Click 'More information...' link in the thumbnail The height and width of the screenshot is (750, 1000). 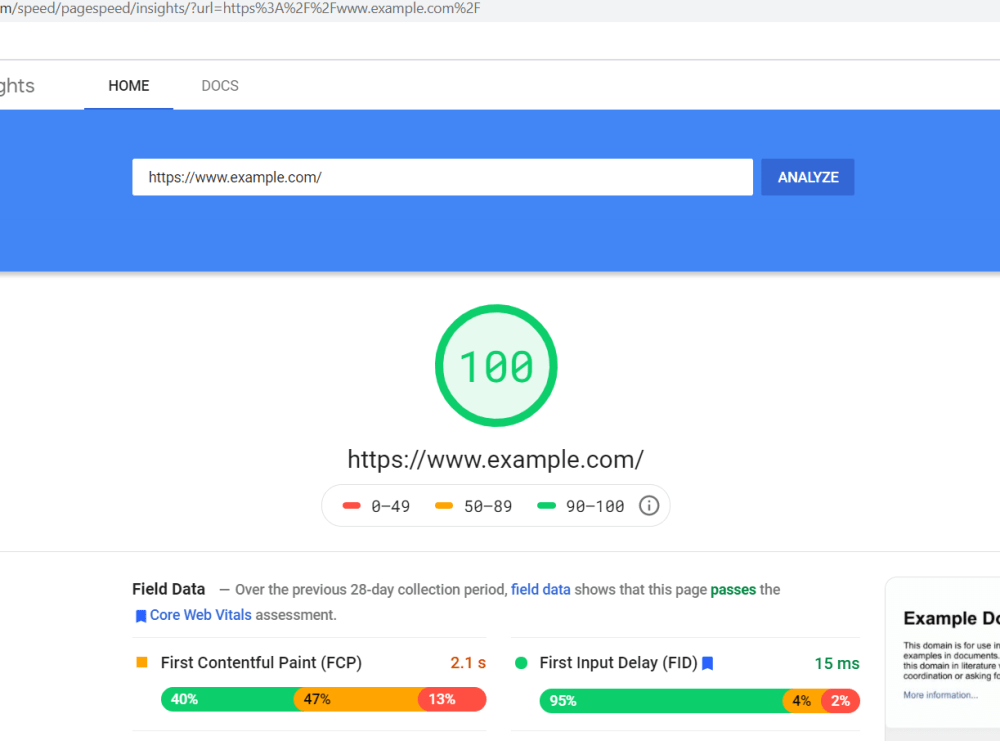[x=940, y=695]
